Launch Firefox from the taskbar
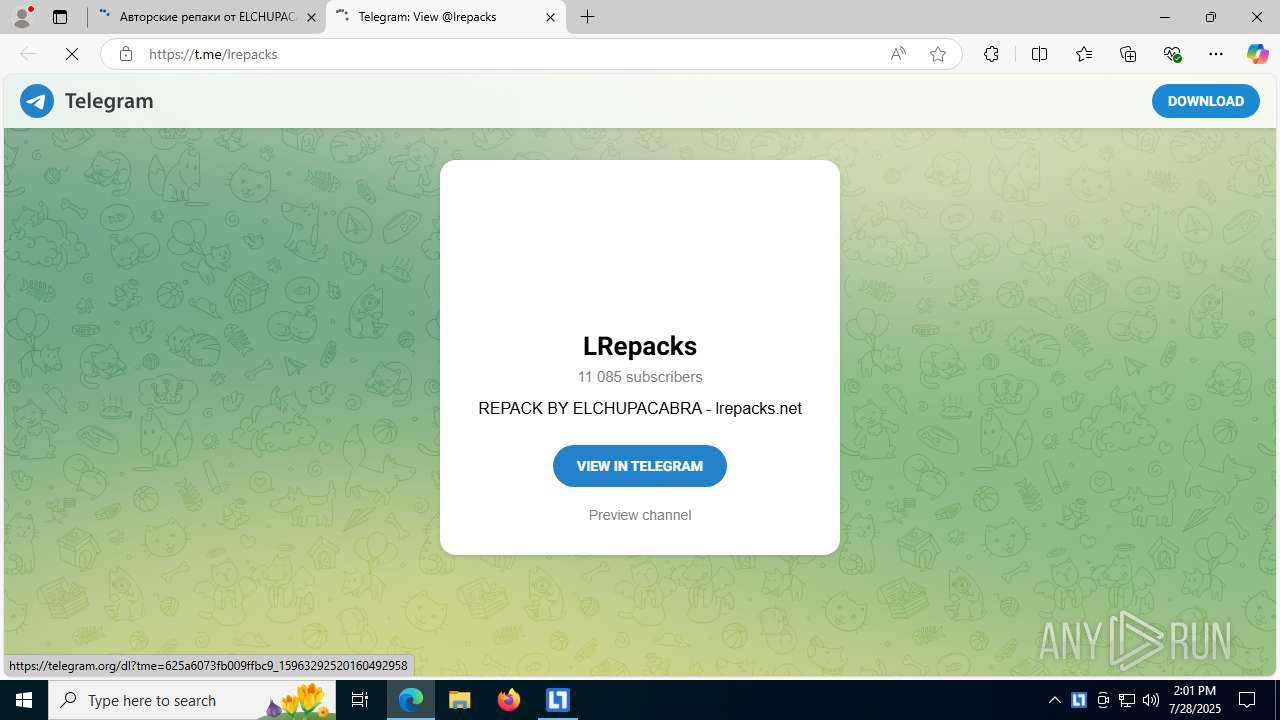Screen dimensions: 1280x720 (x=509, y=700)
